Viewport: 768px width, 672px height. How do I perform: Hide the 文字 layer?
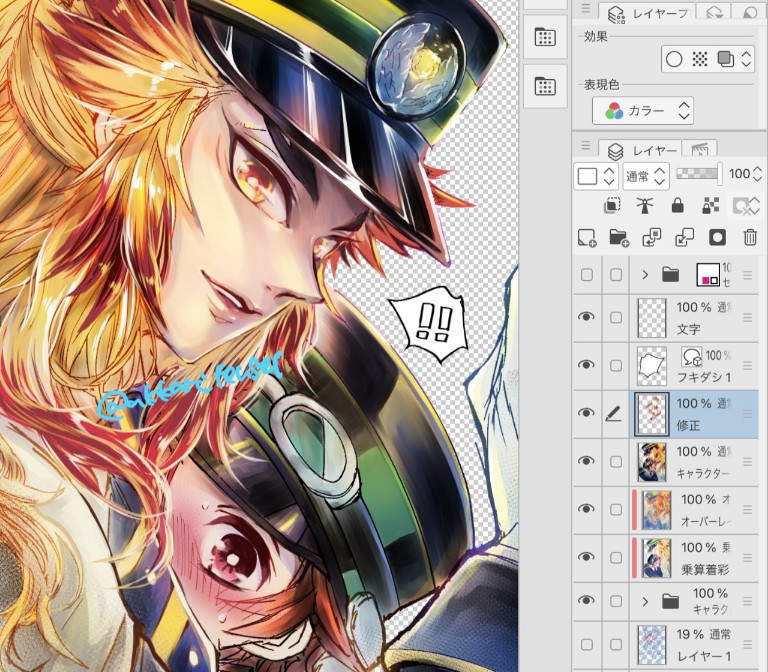point(586,317)
